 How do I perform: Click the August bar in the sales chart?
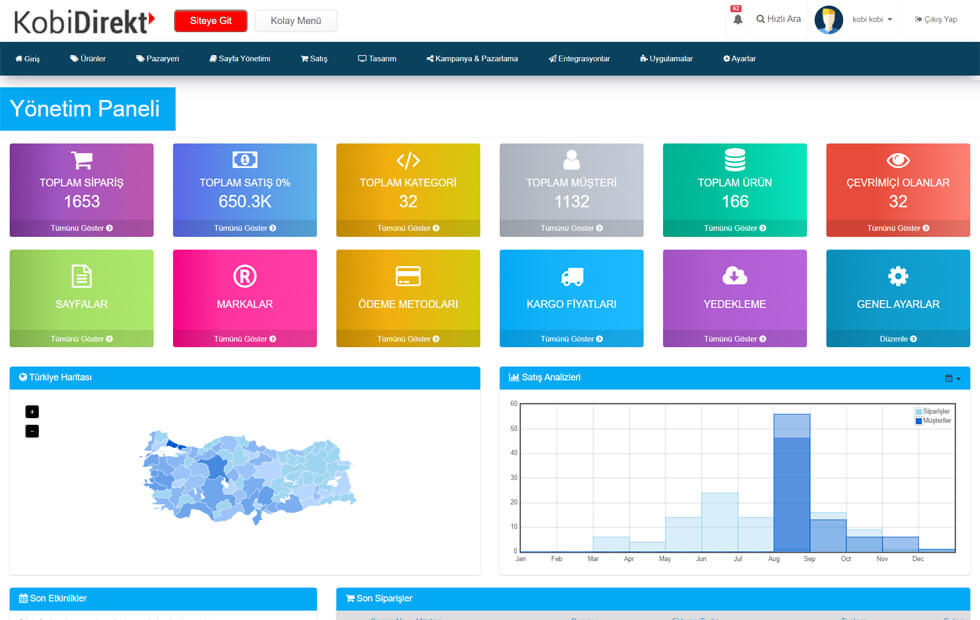(791, 490)
